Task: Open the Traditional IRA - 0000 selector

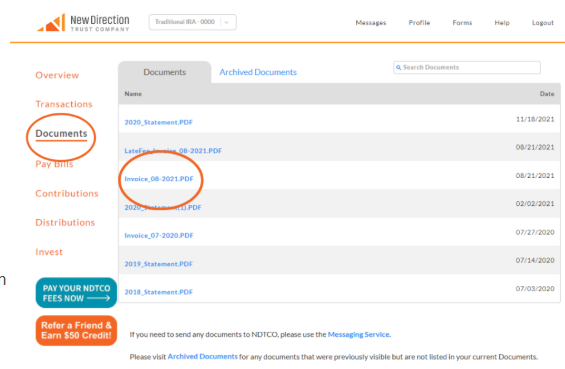Action: pyautogui.click(x=192, y=22)
